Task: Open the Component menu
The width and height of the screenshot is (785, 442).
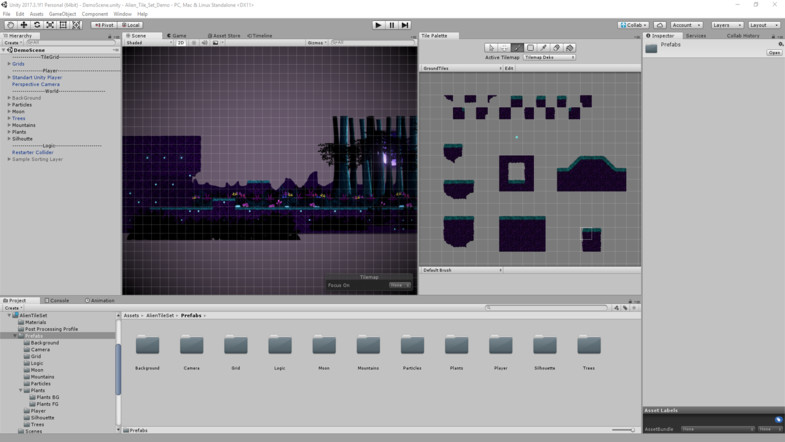Action: (x=95, y=14)
